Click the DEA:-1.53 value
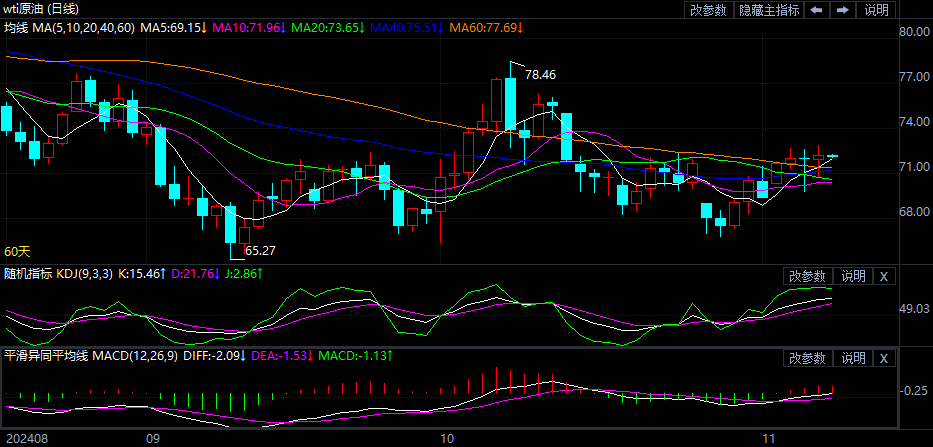This screenshot has height=447, width=933. (x=283, y=357)
